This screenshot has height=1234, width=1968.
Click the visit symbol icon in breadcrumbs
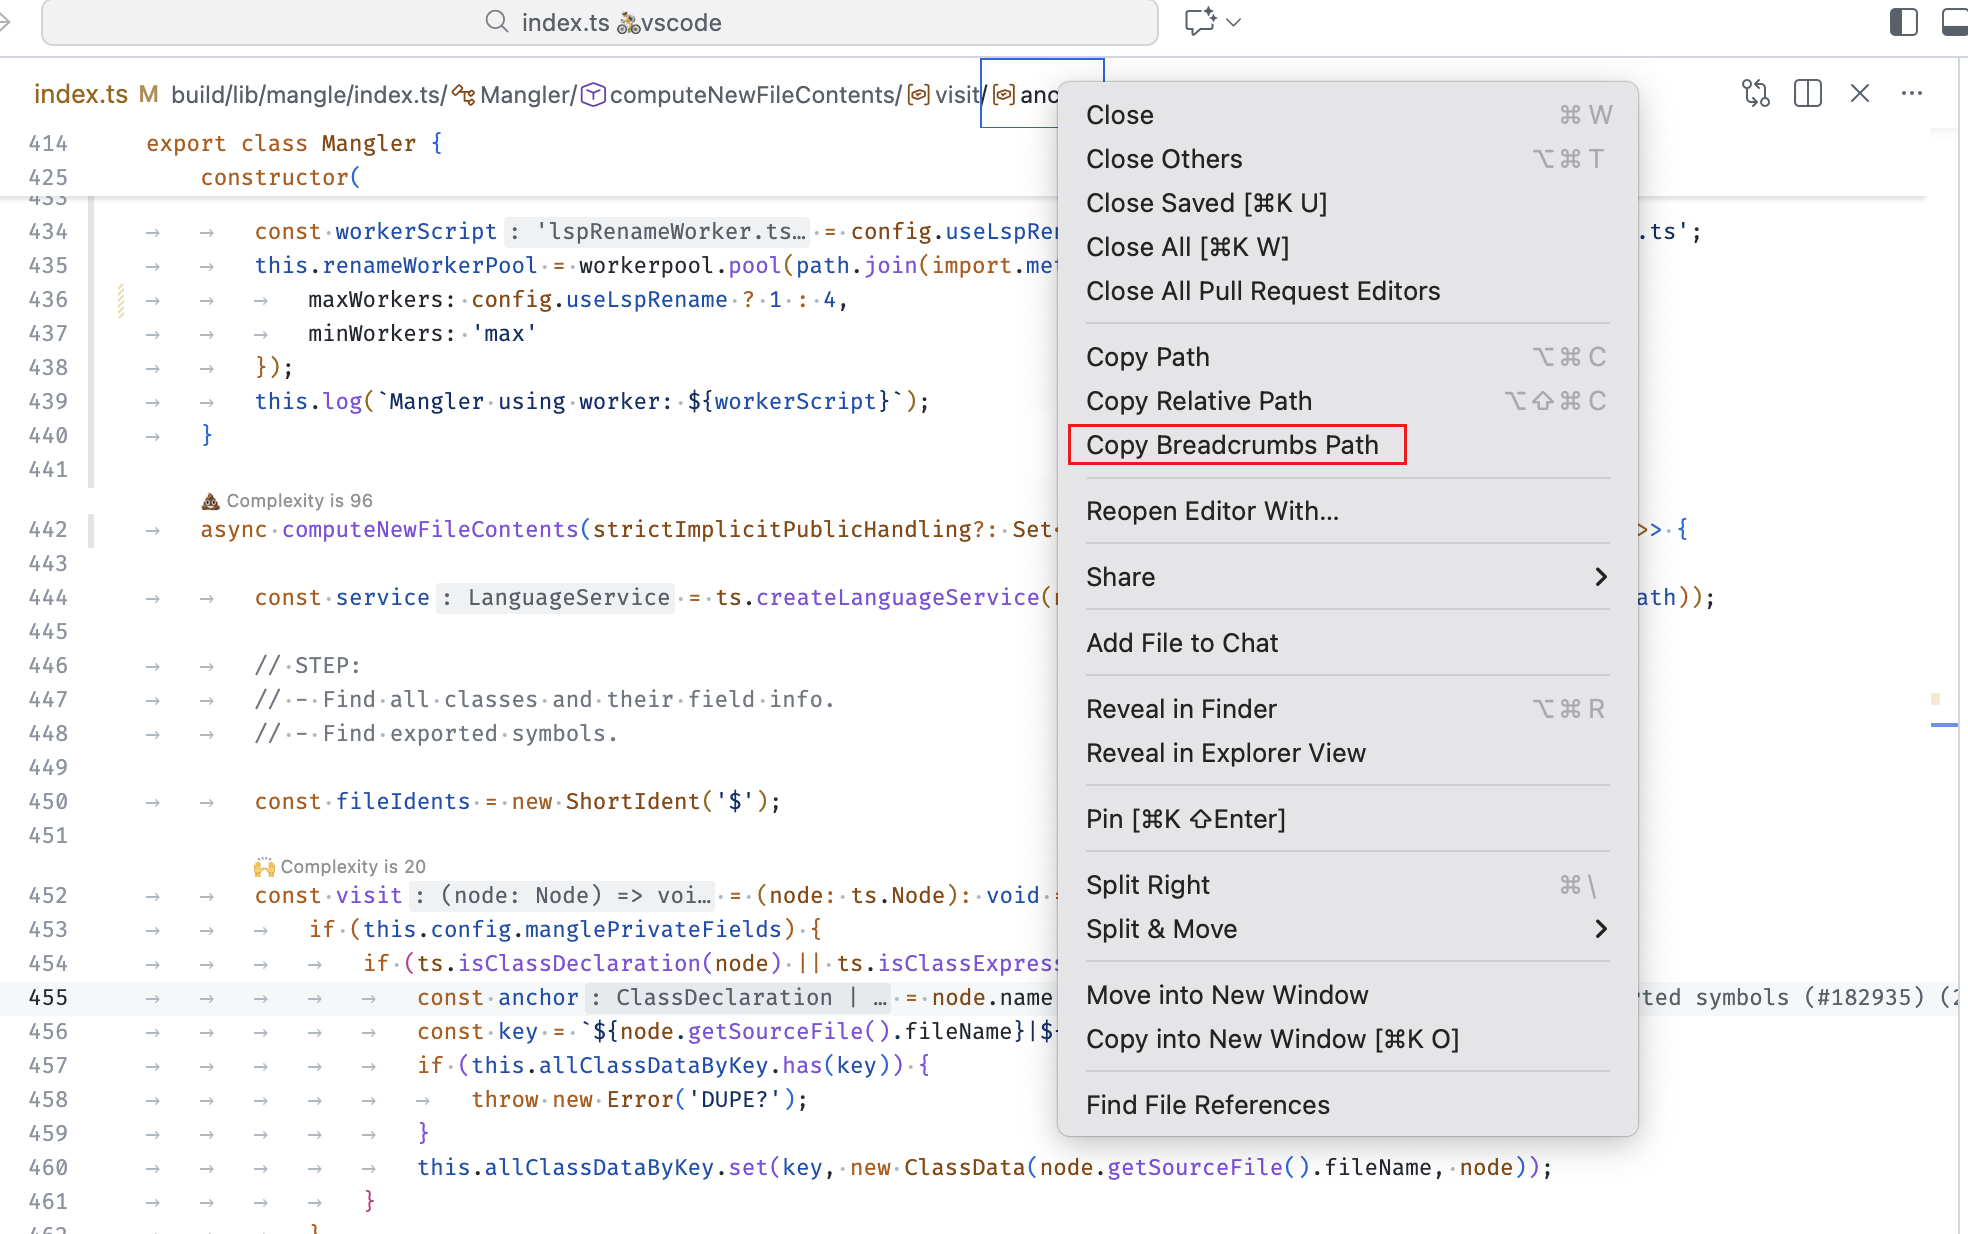point(918,95)
